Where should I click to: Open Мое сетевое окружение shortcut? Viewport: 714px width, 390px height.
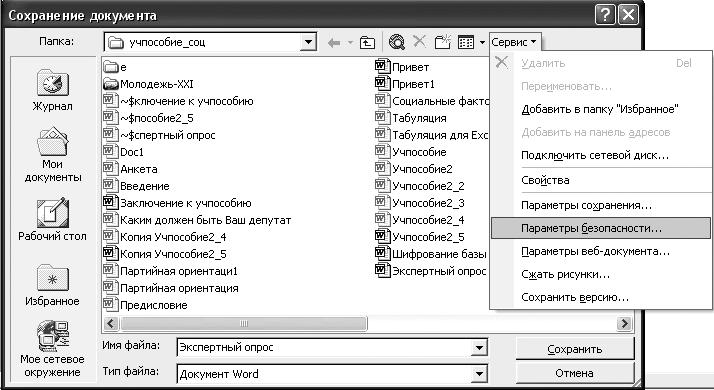pyautogui.click(x=52, y=349)
